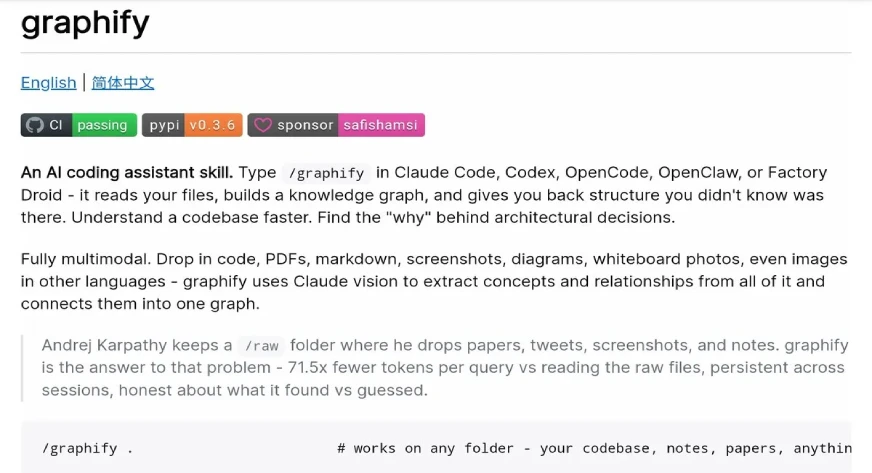Click the '# works on any folder' comment

430,448
